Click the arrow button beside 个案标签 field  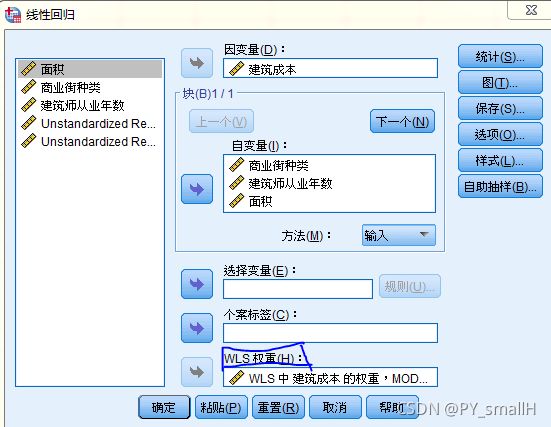[x=197, y=328]
